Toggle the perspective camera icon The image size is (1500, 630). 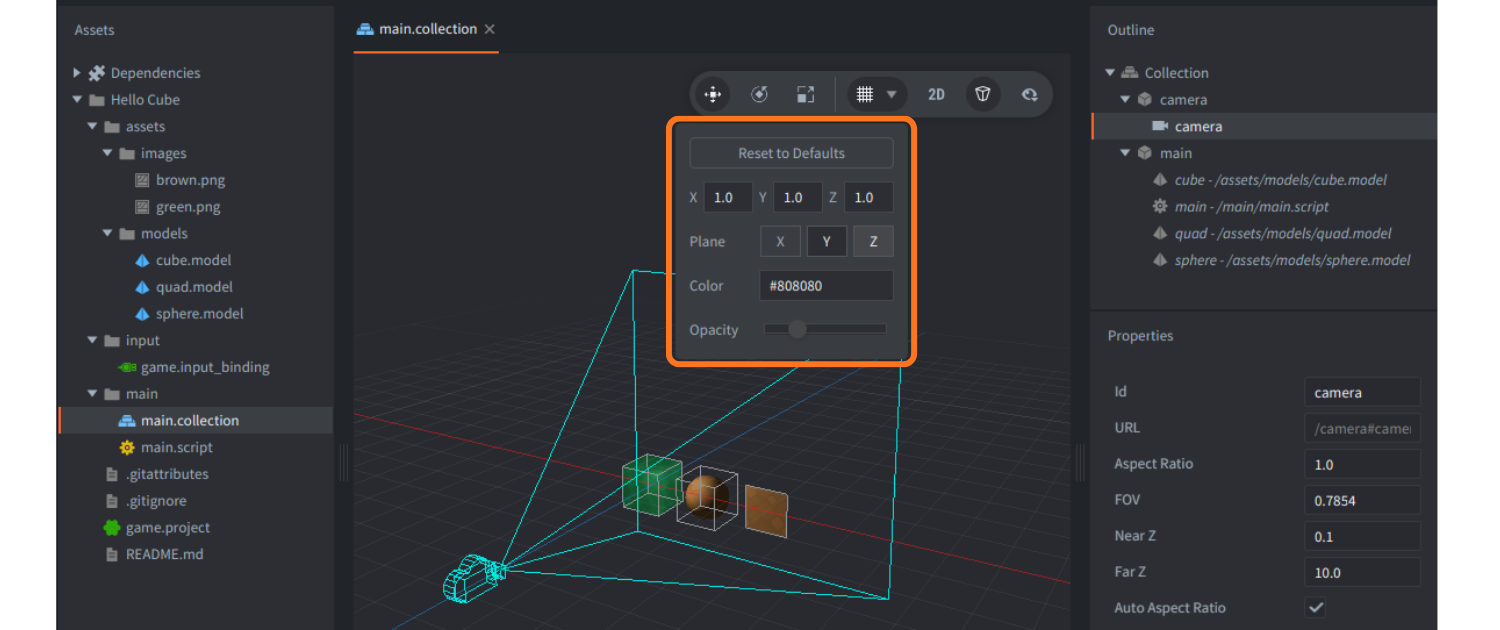coord(982,94)
